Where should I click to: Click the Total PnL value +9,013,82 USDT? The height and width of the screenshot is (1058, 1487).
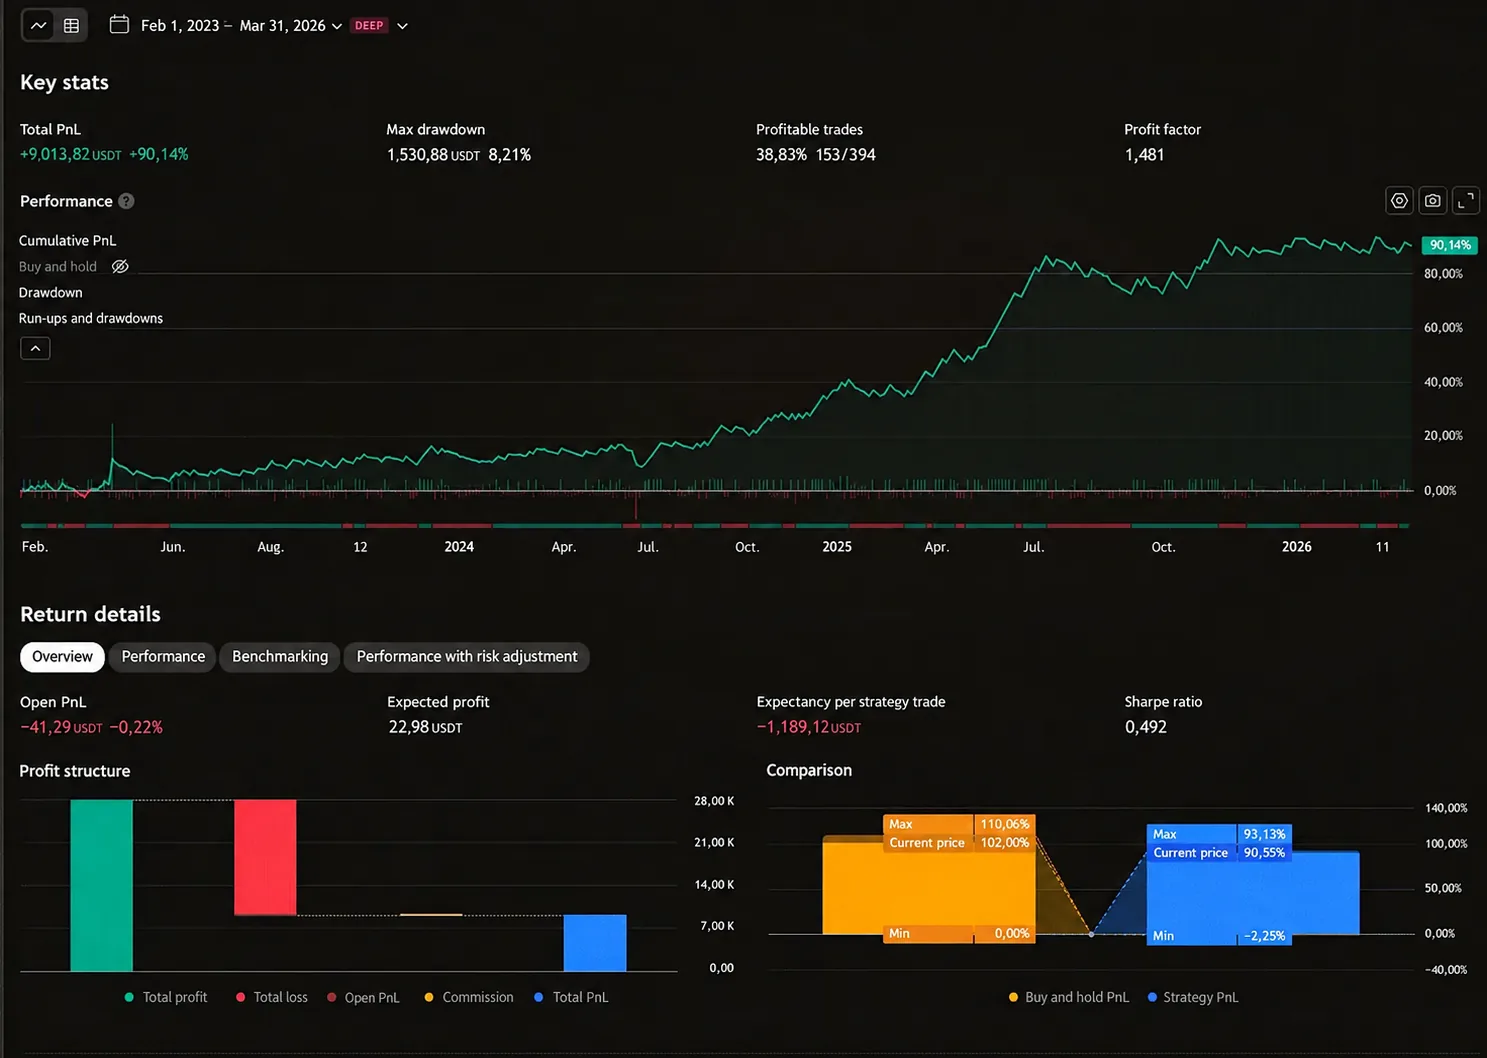[x=70, y=155]
